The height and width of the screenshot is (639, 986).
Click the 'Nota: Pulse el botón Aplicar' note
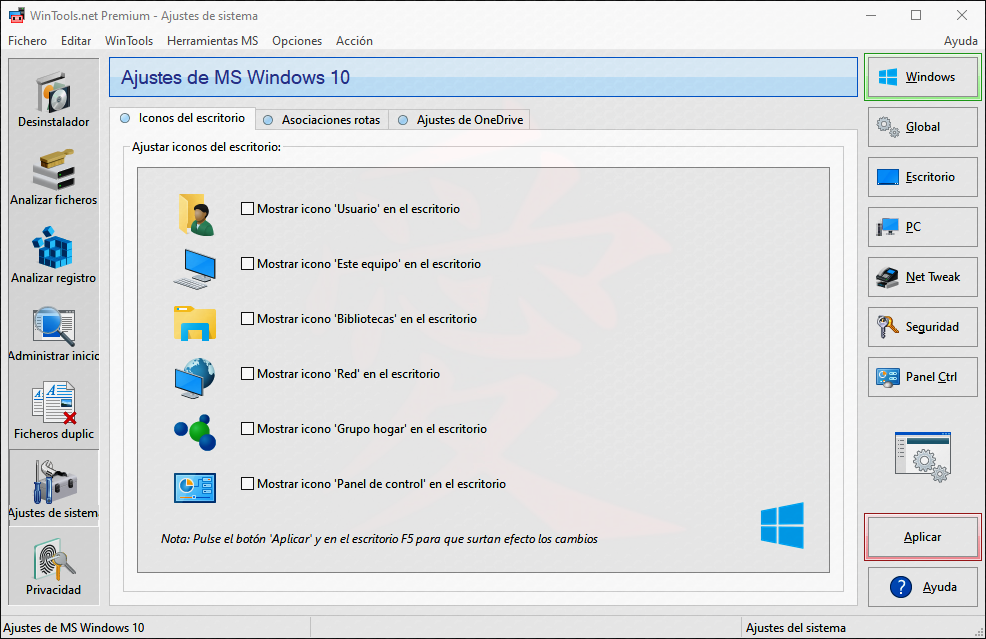pos(379,539)
